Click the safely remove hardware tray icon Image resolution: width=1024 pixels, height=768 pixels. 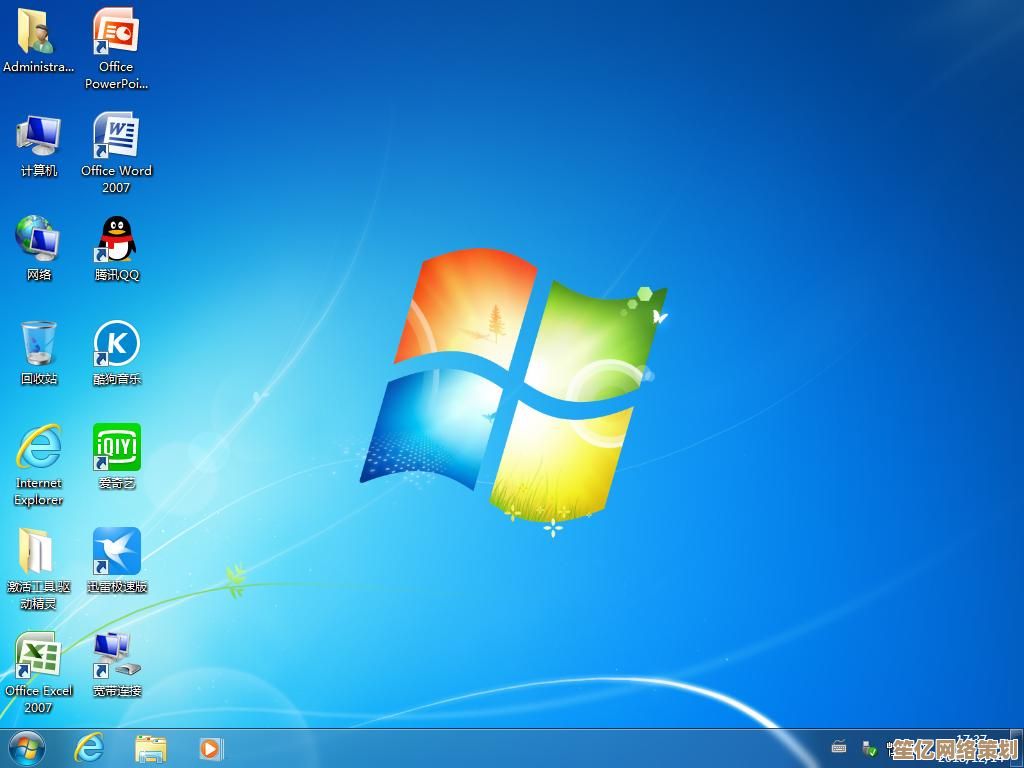click(x=869, y=748)
